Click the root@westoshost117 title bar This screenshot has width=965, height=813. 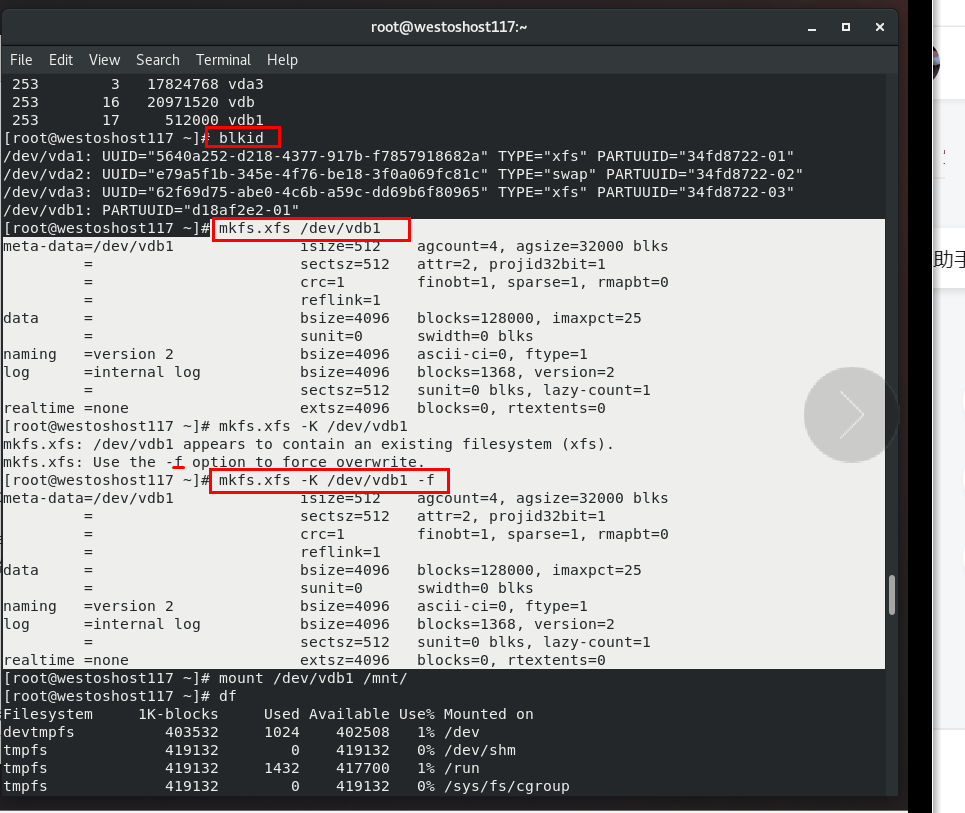pos(449,26)
